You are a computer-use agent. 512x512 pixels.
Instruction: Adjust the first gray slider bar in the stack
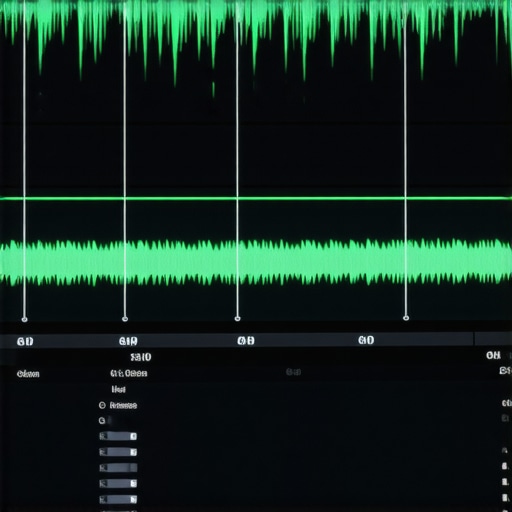tap(118, 436)
